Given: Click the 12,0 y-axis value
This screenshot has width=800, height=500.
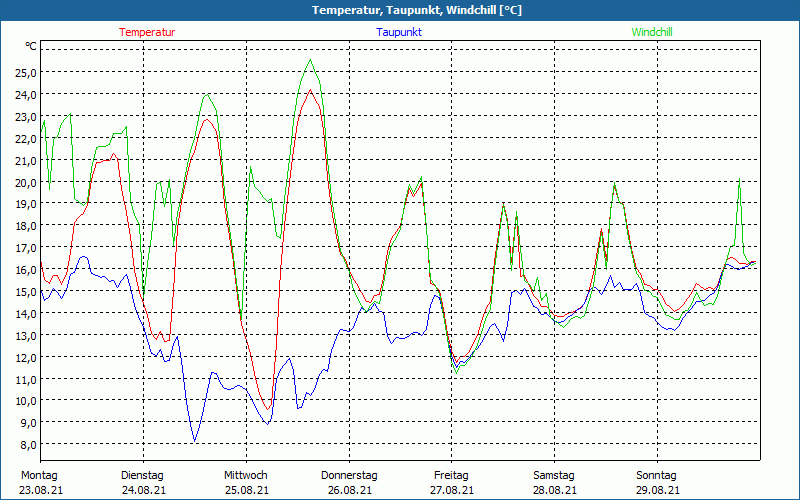Looking at the screenshot, I should point(26,357).
